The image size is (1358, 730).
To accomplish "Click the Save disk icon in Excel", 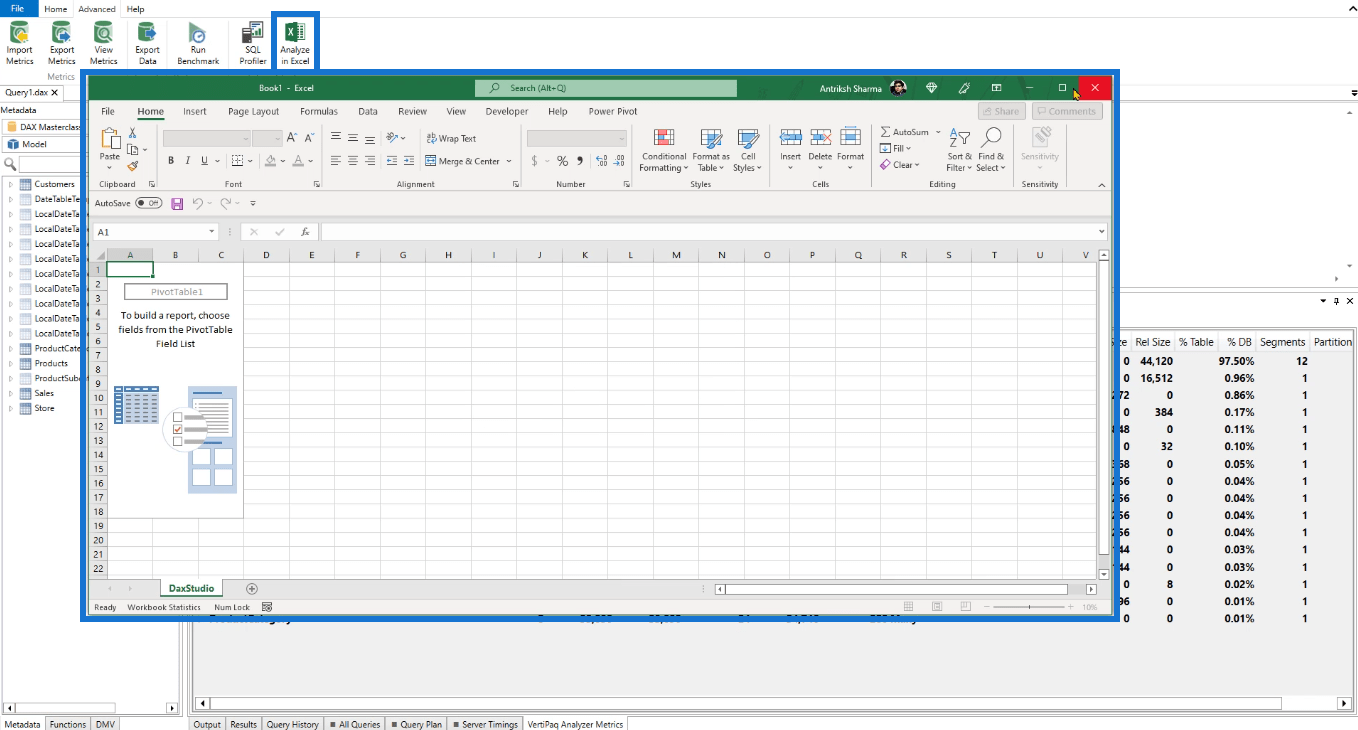I will pyautogui.click(x=177, y=203).
